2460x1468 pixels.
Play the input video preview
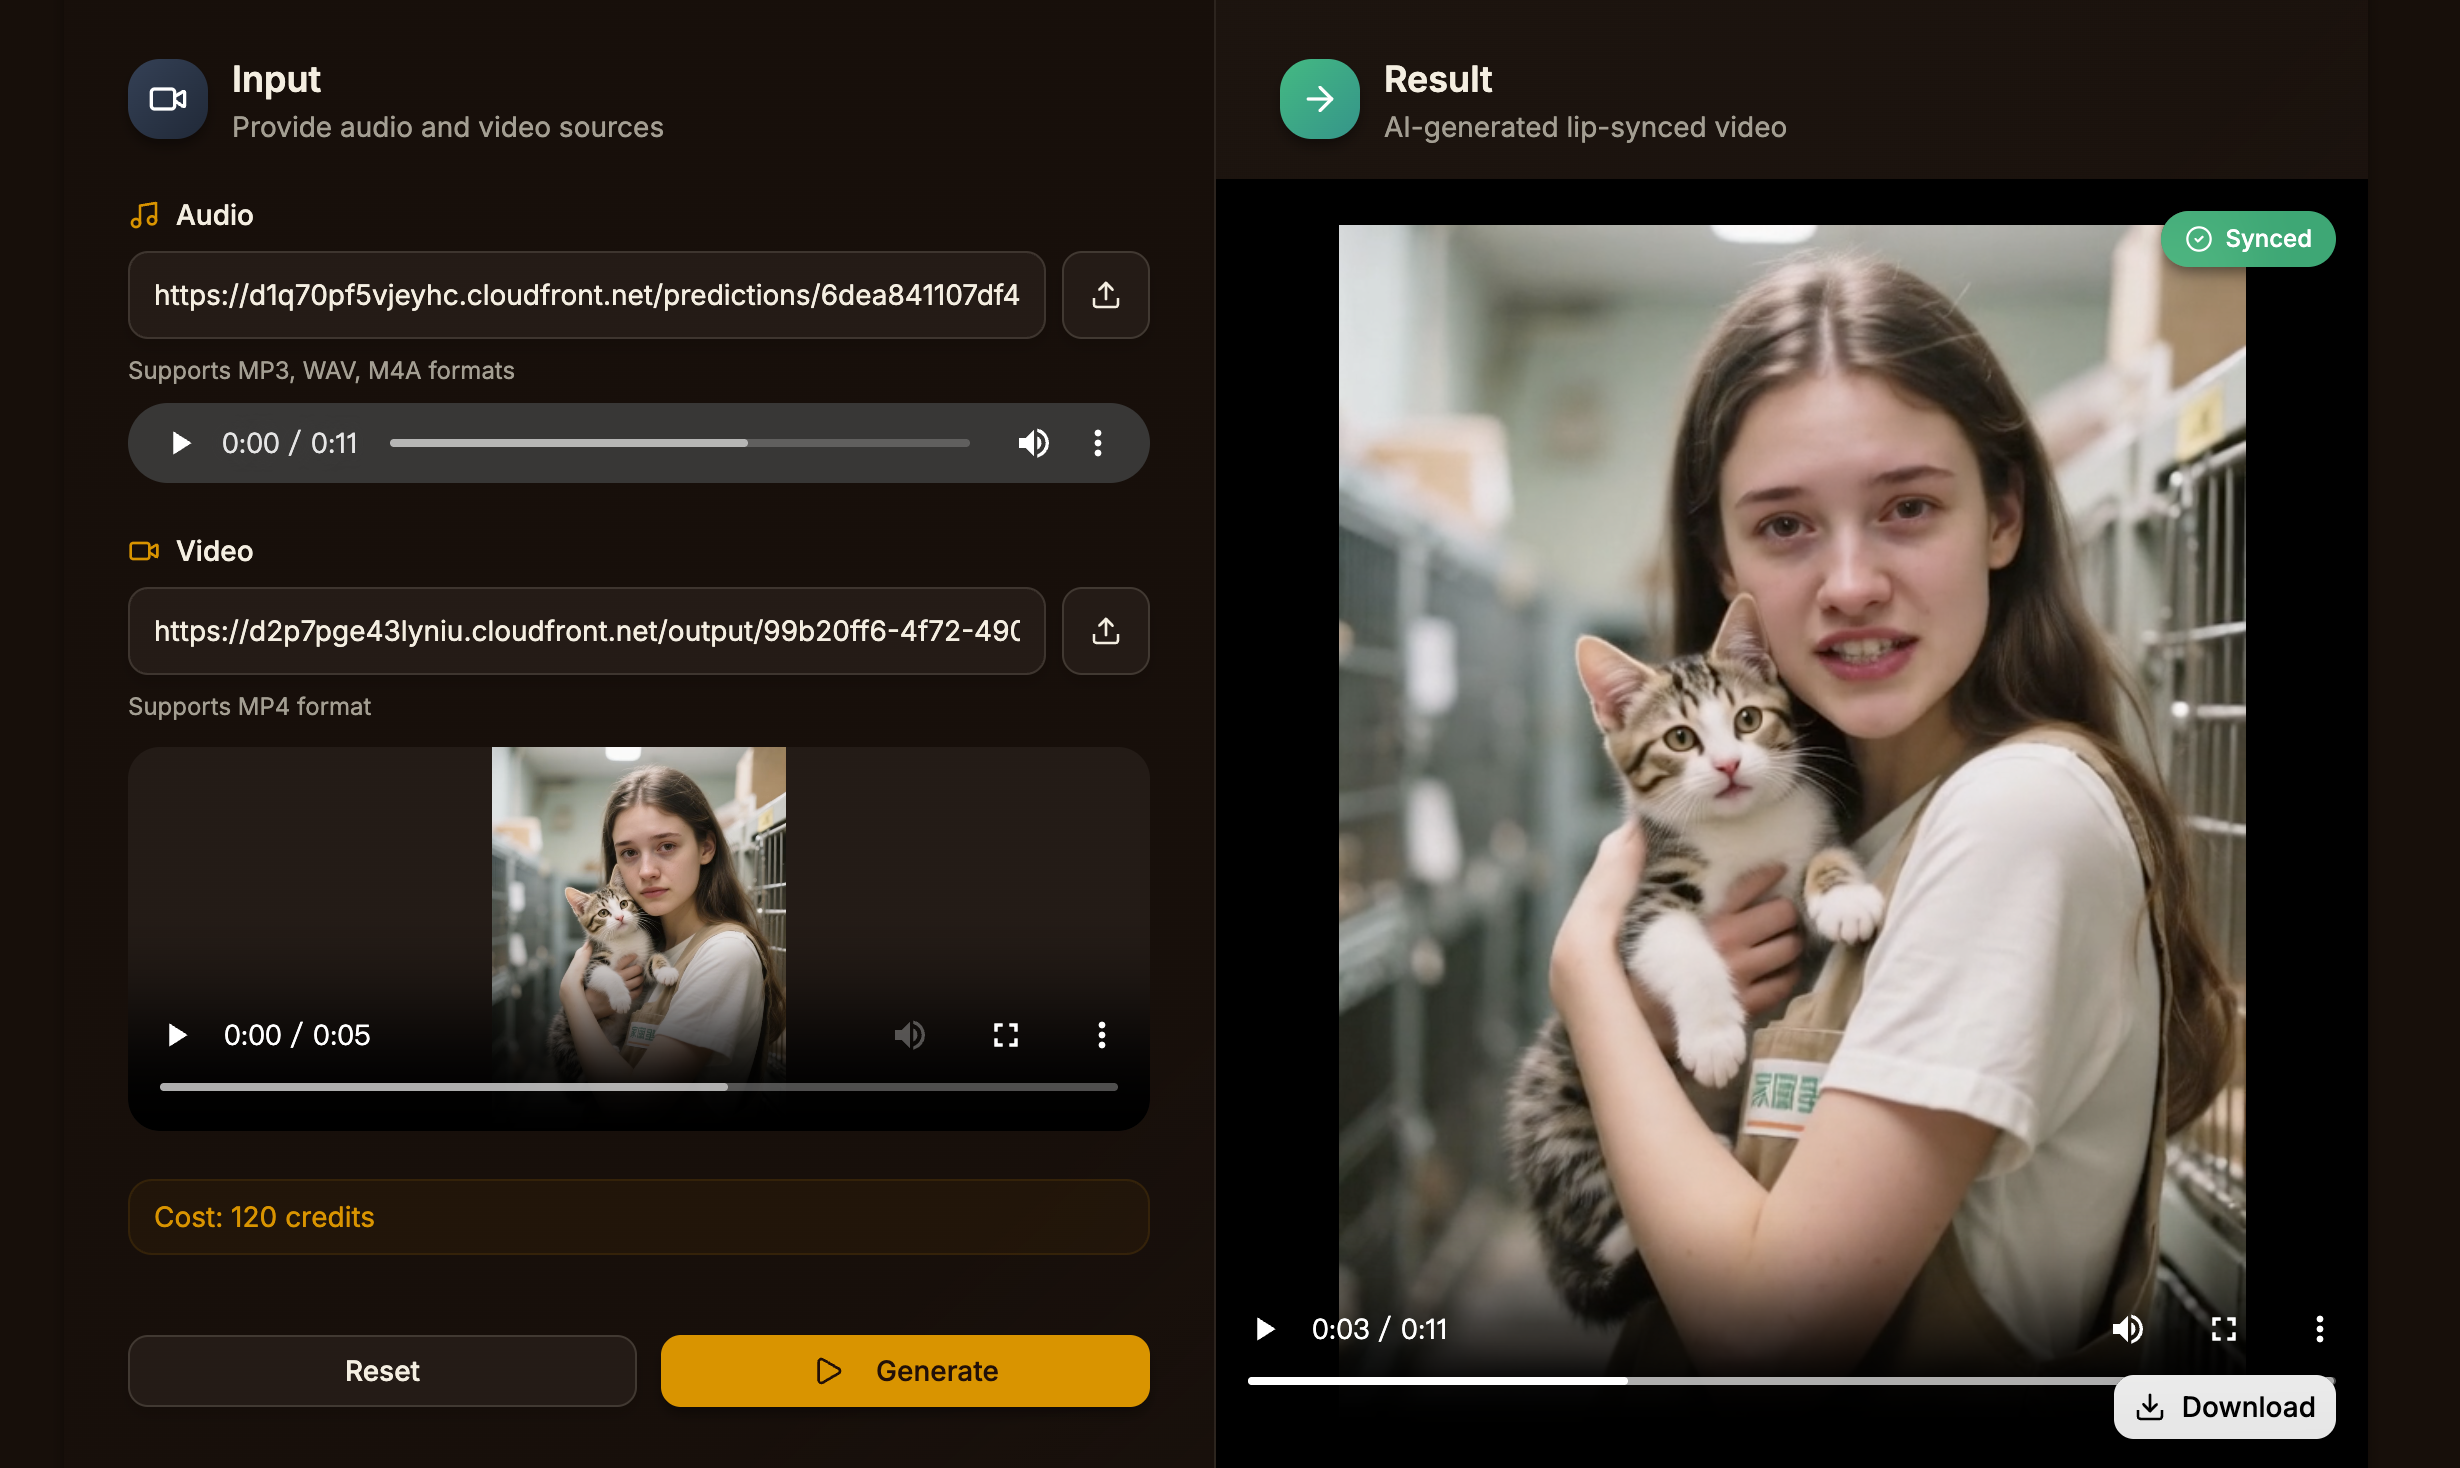(177, 1035)
